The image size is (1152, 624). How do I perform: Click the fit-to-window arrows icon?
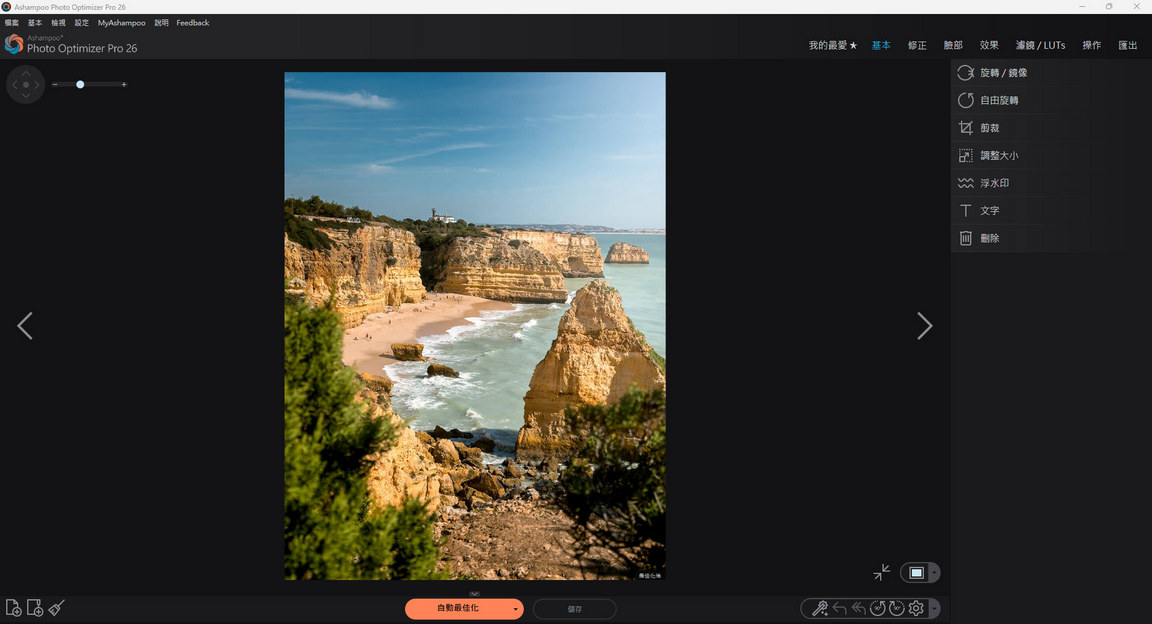click(x=881, y=572)
